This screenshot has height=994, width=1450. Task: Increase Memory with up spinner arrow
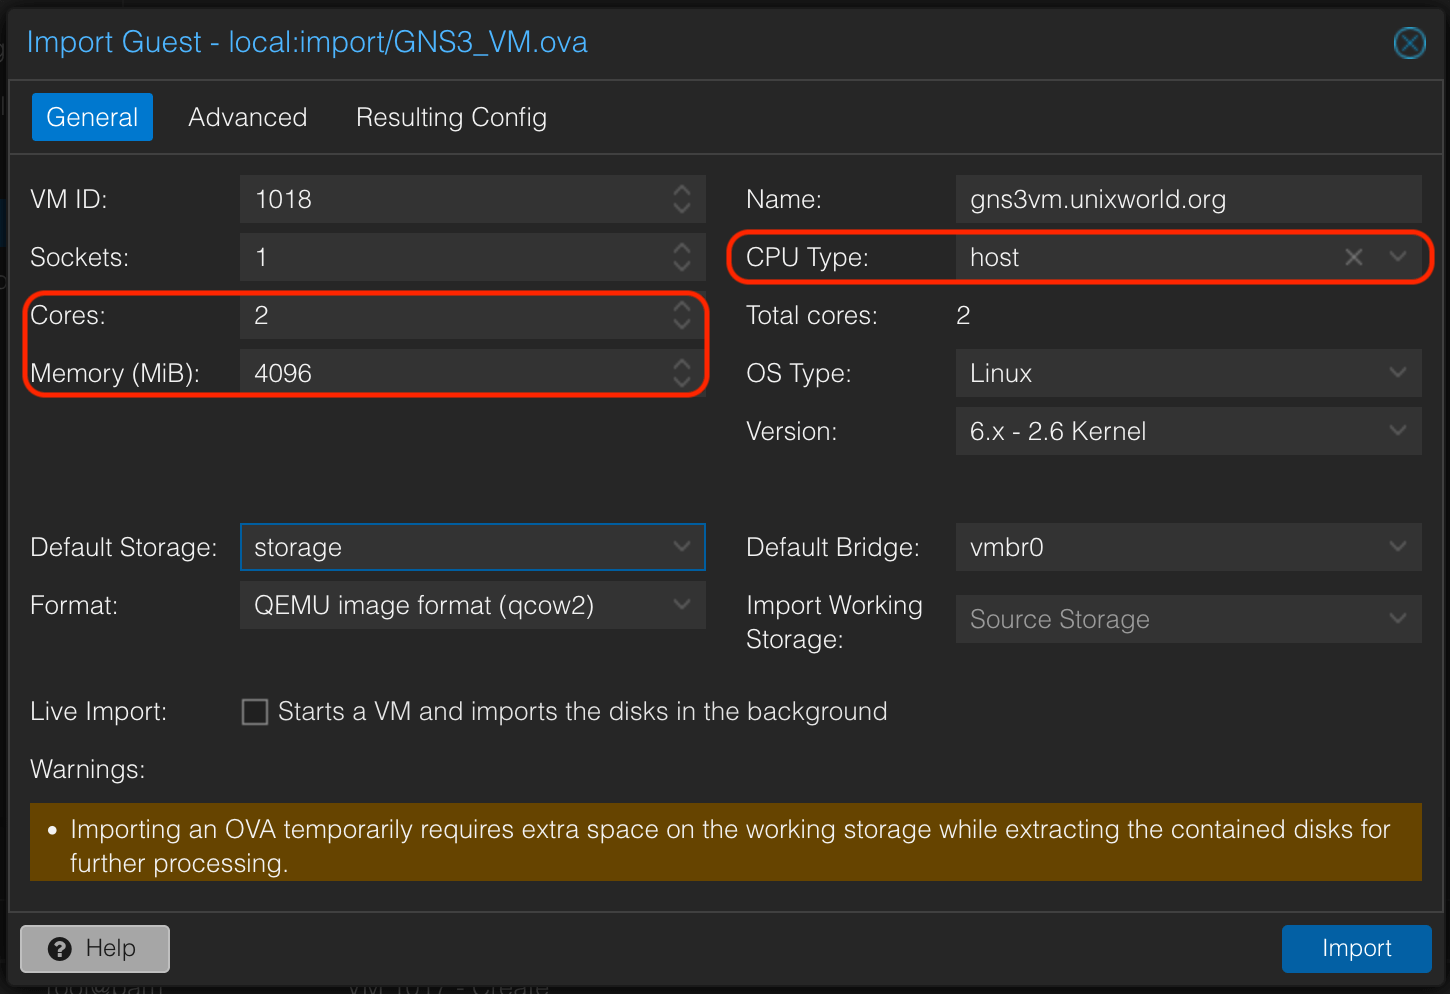pyautogui.click(x=682, y=363)
